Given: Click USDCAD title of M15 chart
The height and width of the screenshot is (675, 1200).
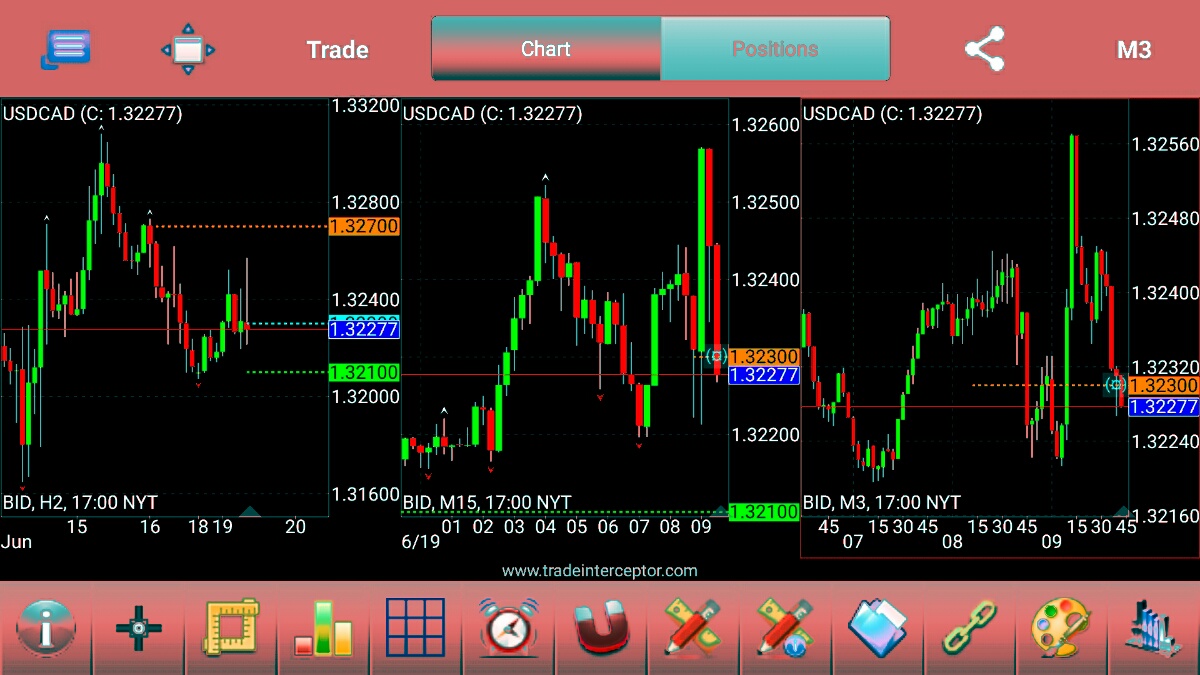Looking at the screenshot, I should (x=492, y=114).
